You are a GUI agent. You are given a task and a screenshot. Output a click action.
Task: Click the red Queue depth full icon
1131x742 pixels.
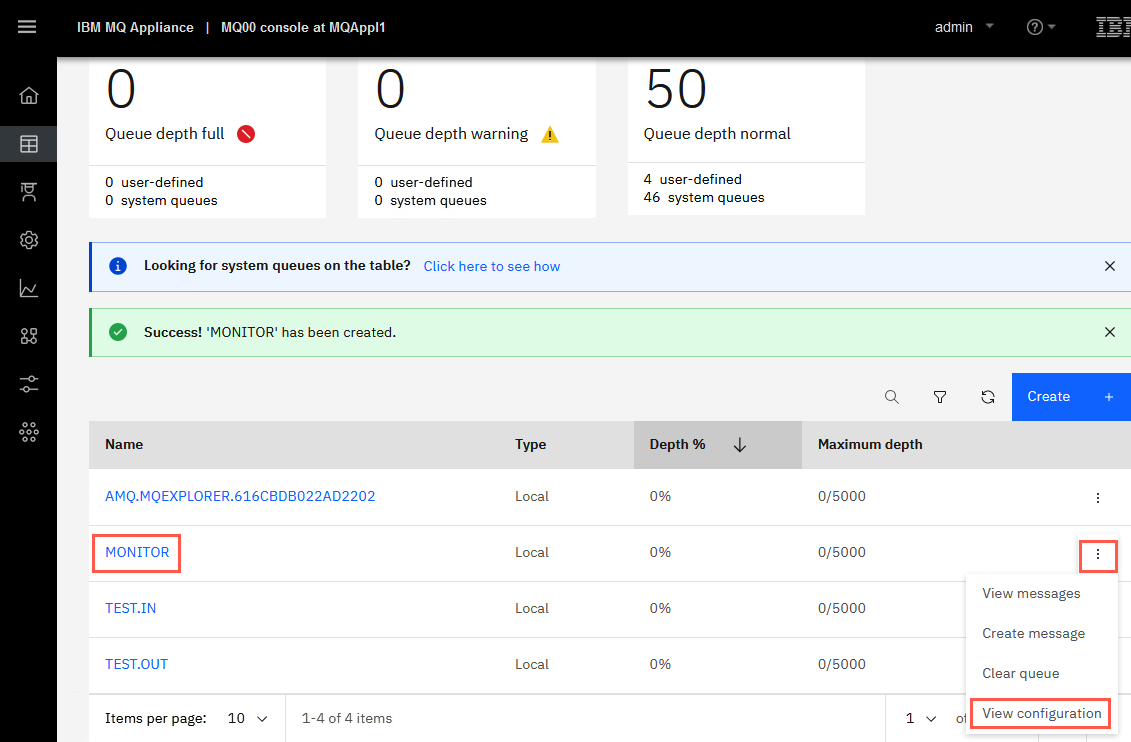pos(246,134)
